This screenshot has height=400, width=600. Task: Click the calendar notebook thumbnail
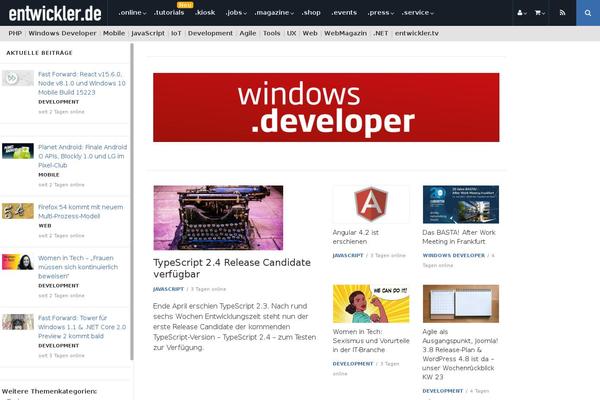[x=461, y=304]
